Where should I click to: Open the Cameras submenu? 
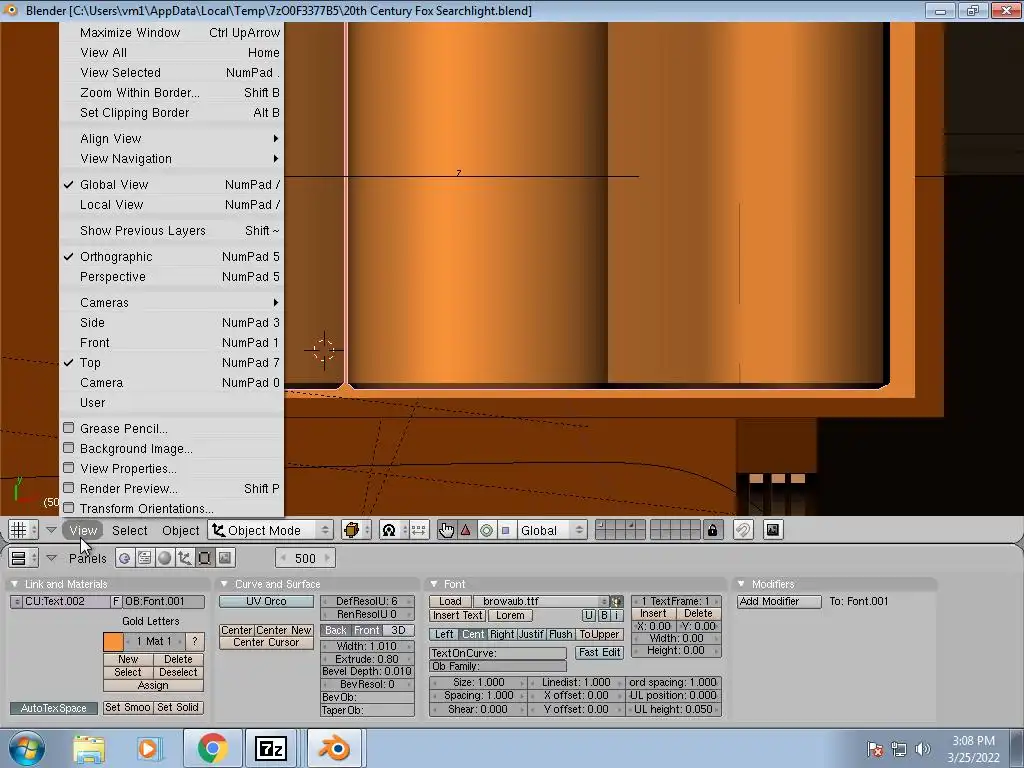(171, 302)
